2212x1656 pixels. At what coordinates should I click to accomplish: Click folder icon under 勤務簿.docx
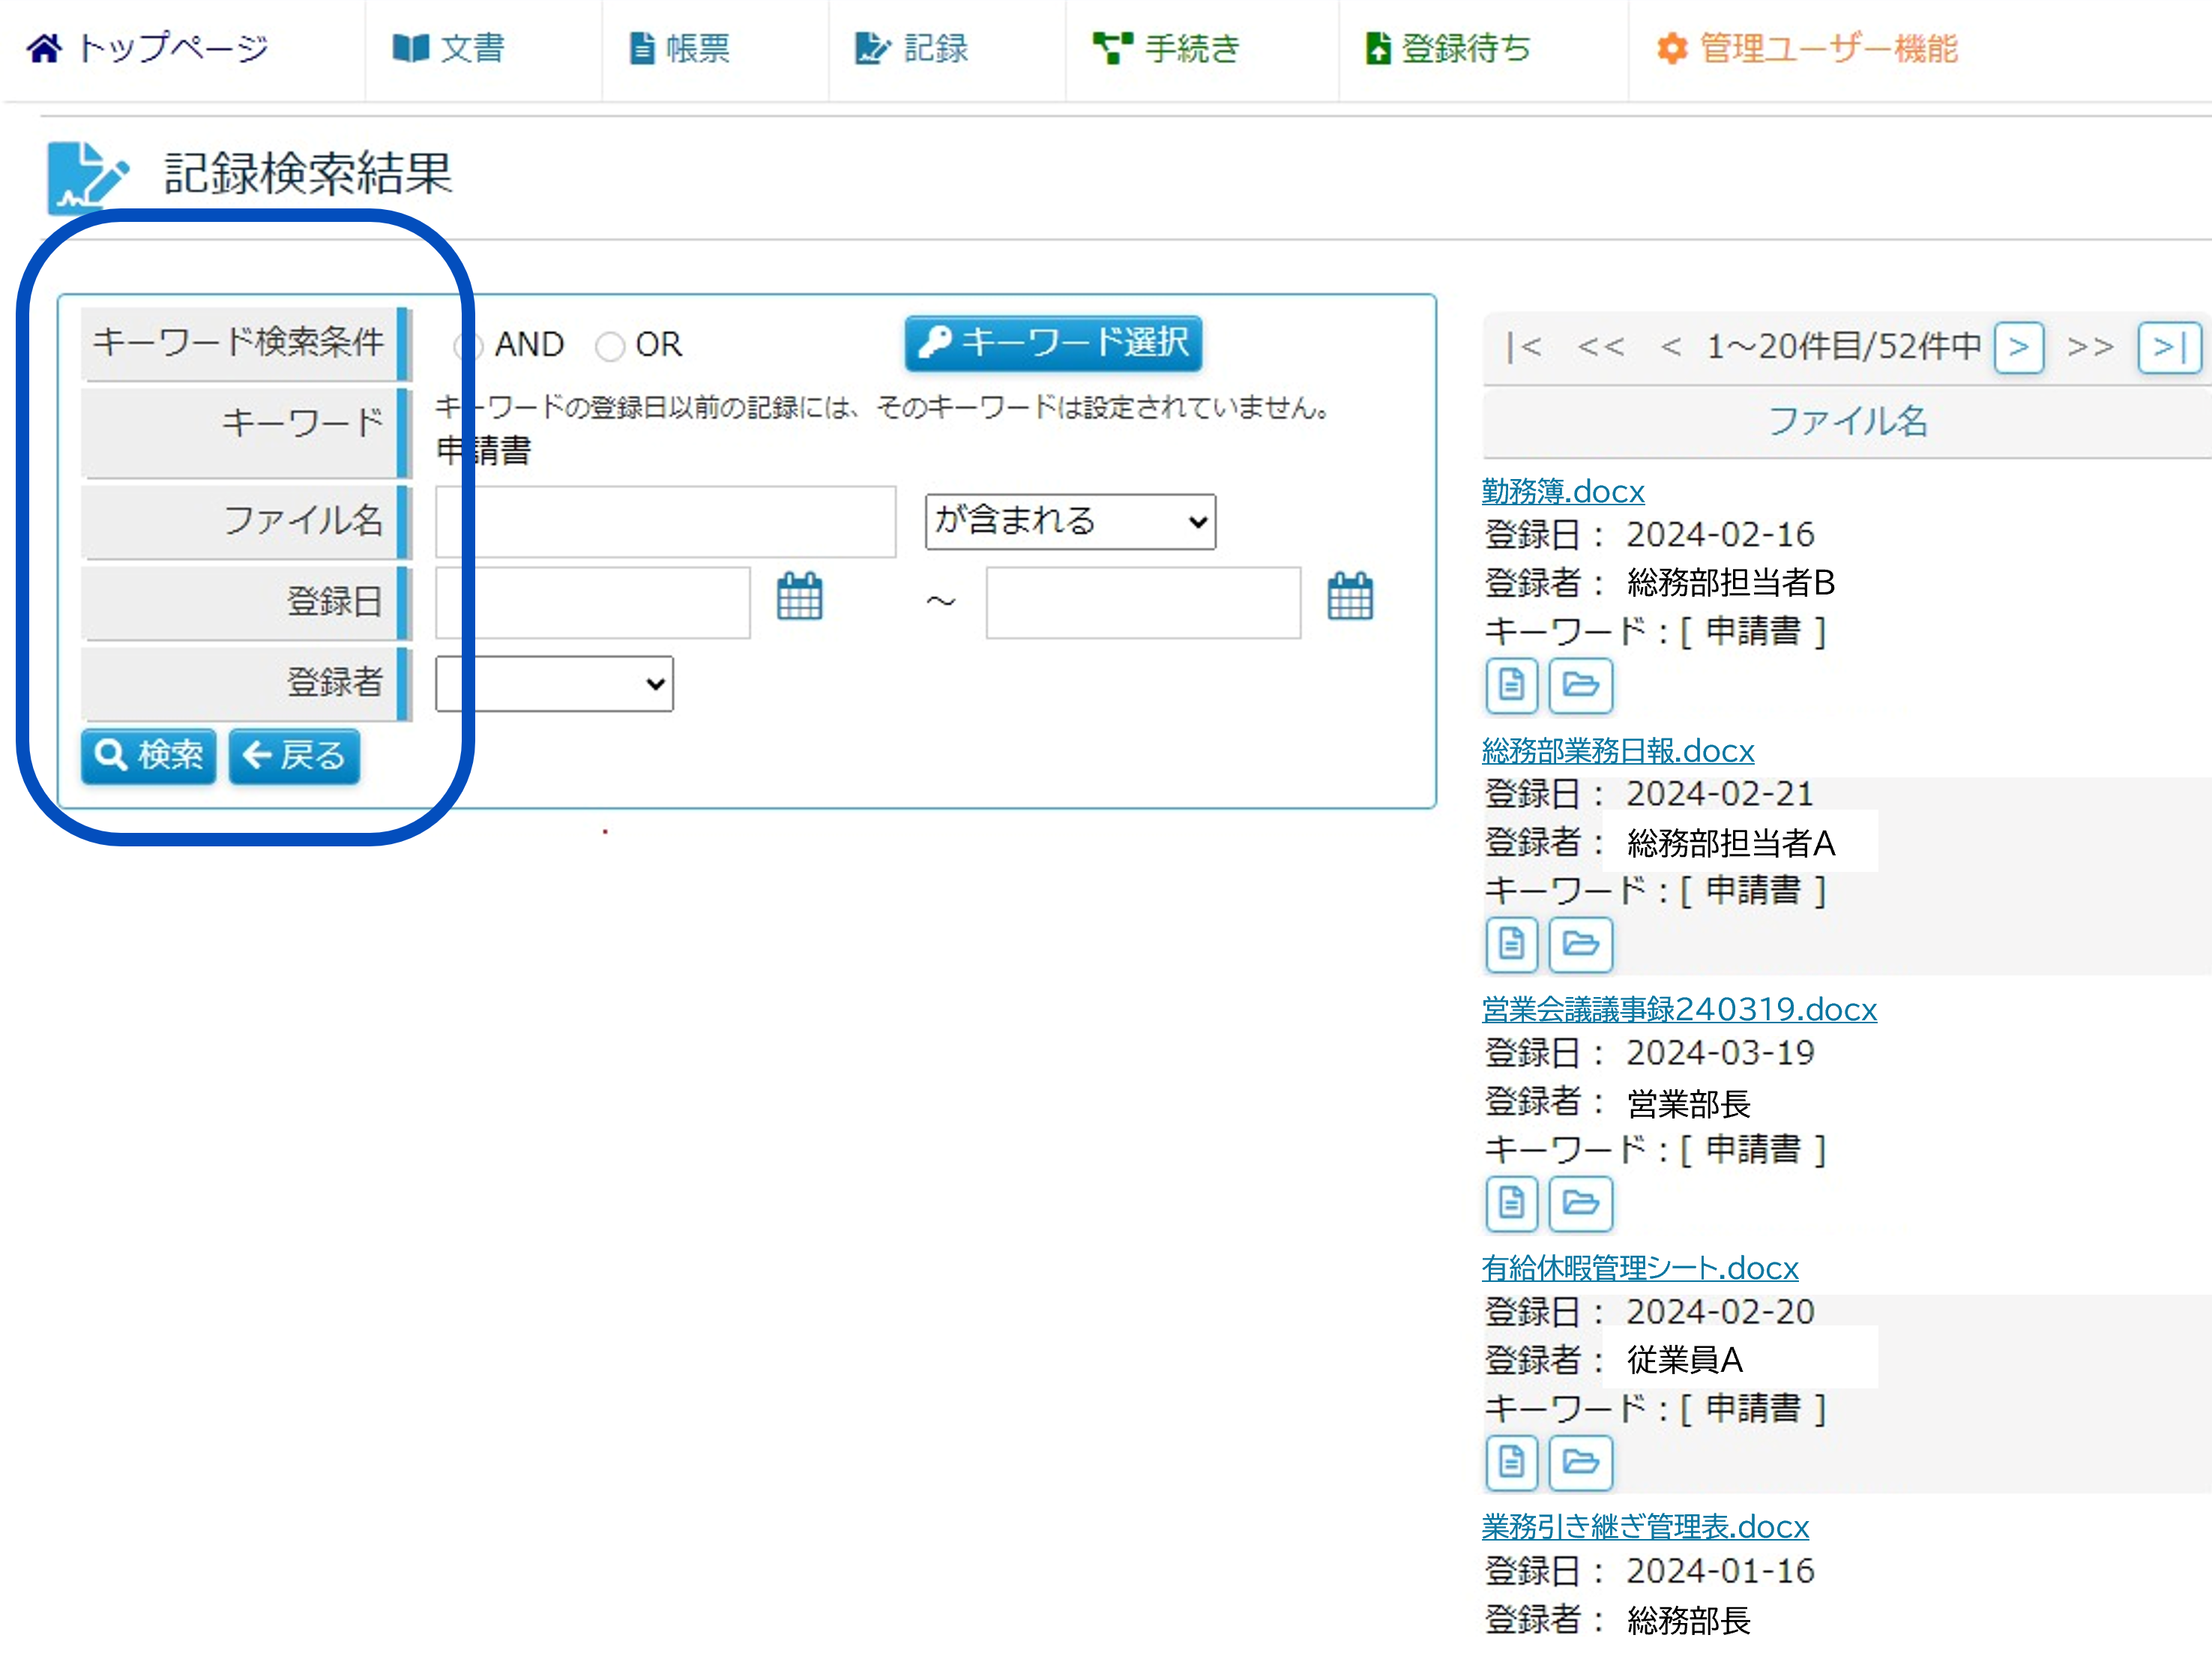1580,686
